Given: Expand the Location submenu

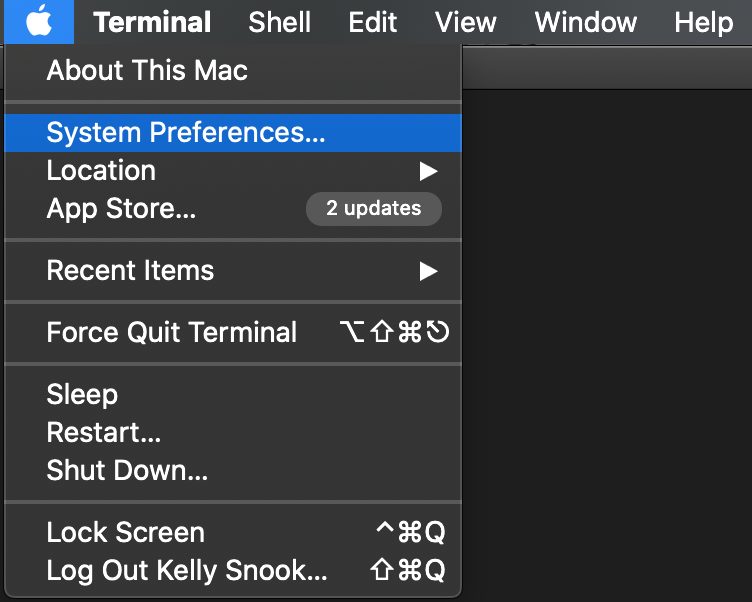Looking at the screenshot, I should point(101,171).
